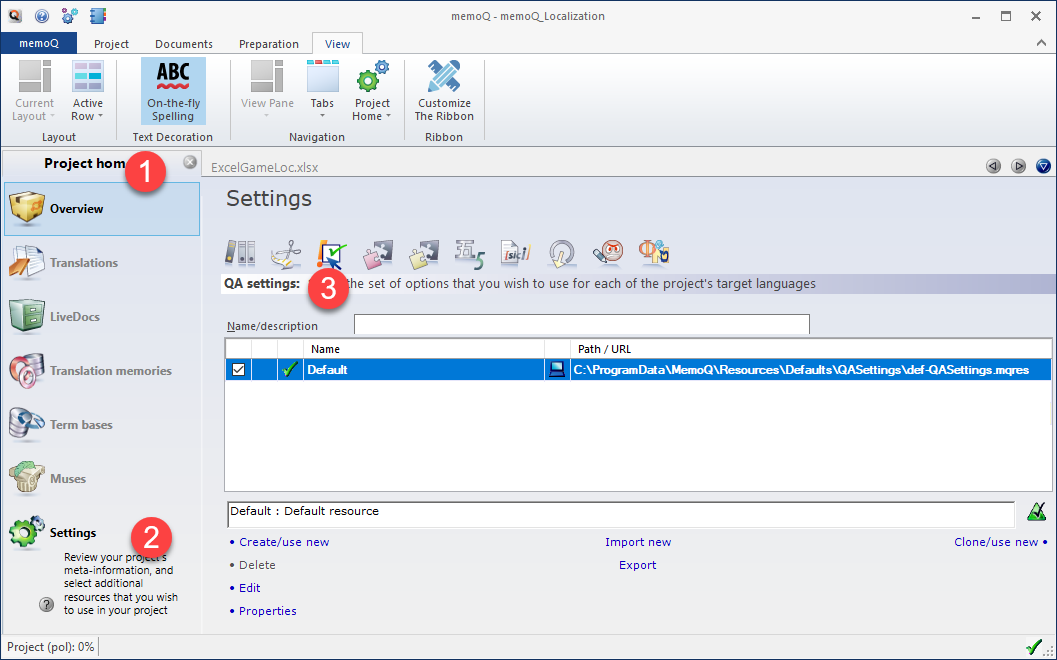This screenshot has height=660, width=1057.
Task: Switch to ExcelGameLoc.xlsx document tab
Action: tap(265, 167)
